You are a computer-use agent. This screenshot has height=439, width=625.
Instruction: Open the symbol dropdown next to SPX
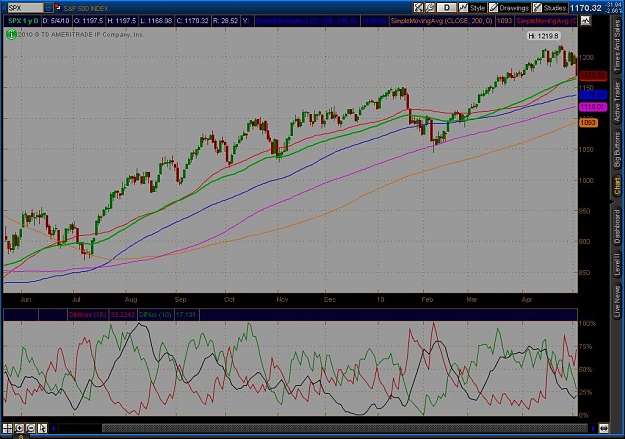pyautogui.click(x=48, y=8)
